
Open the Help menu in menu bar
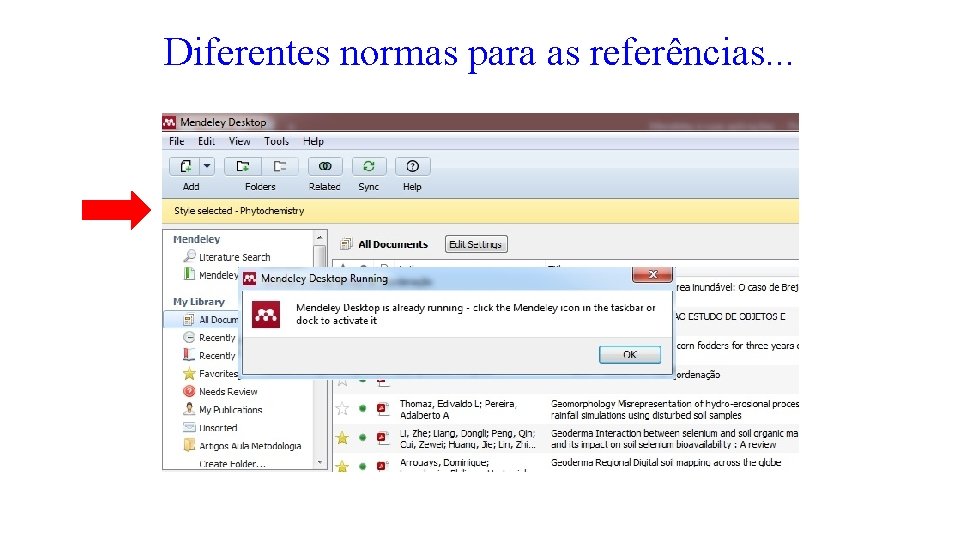[x=313, y=141]
